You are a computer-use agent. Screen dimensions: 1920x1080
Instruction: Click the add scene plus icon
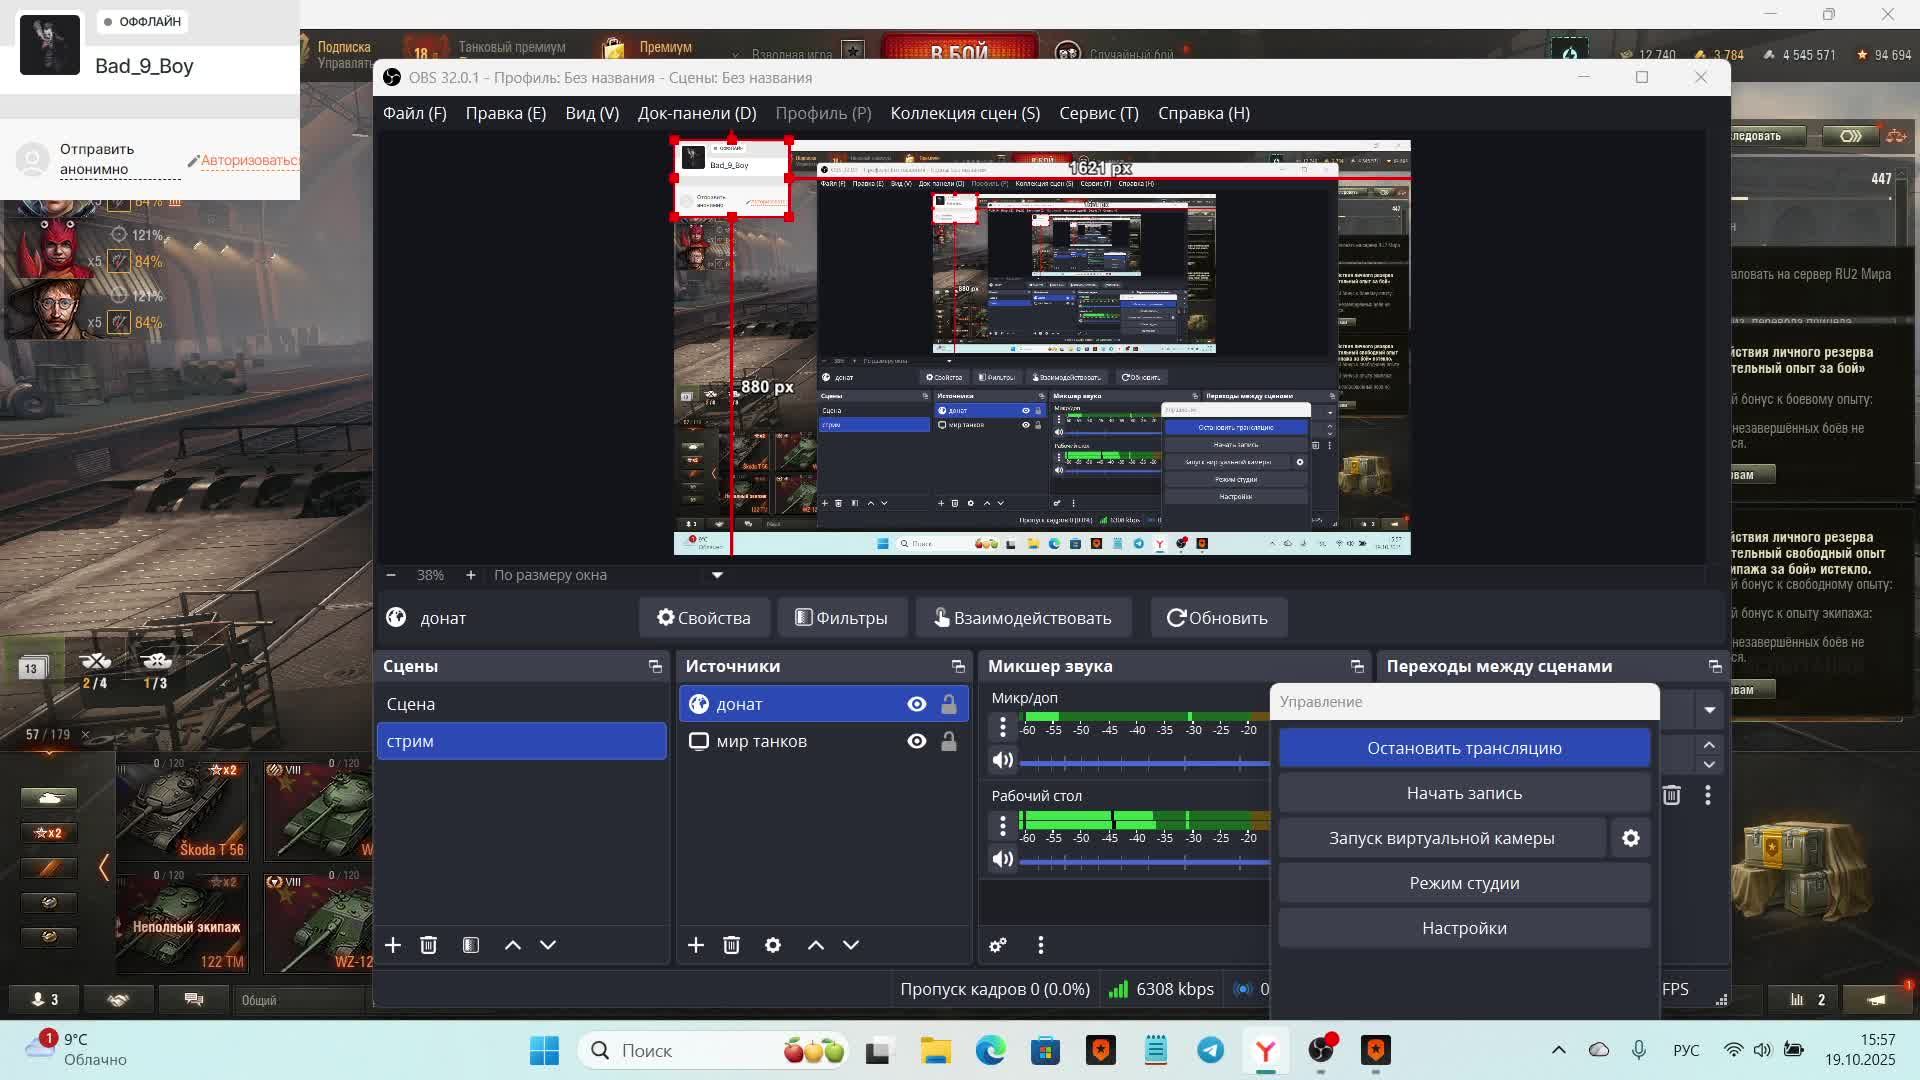point(393,945)
